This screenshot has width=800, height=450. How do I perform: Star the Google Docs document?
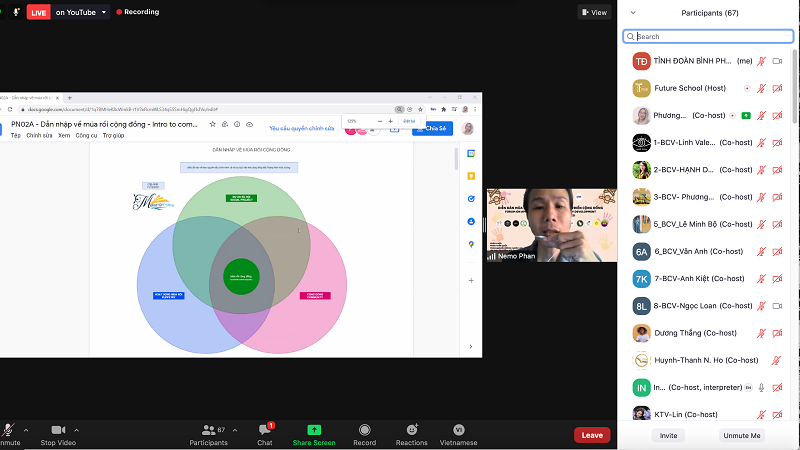tap(212, 124)
